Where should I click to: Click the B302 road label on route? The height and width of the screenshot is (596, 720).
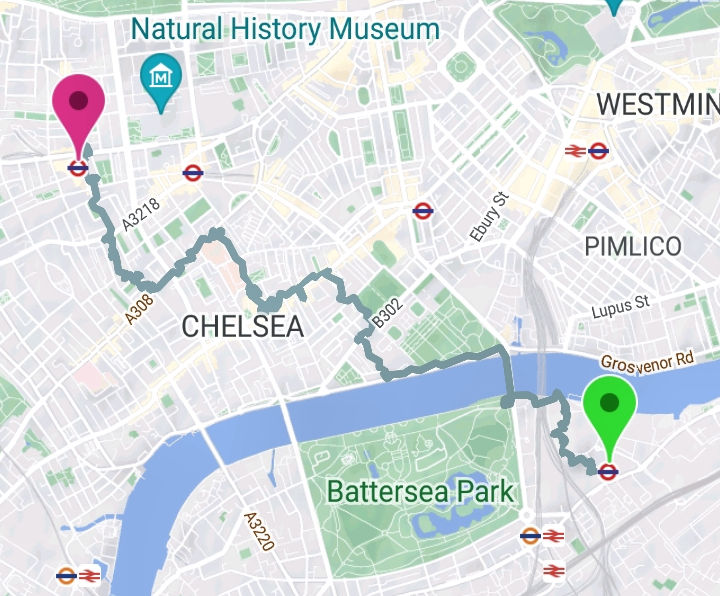(388, 313)
